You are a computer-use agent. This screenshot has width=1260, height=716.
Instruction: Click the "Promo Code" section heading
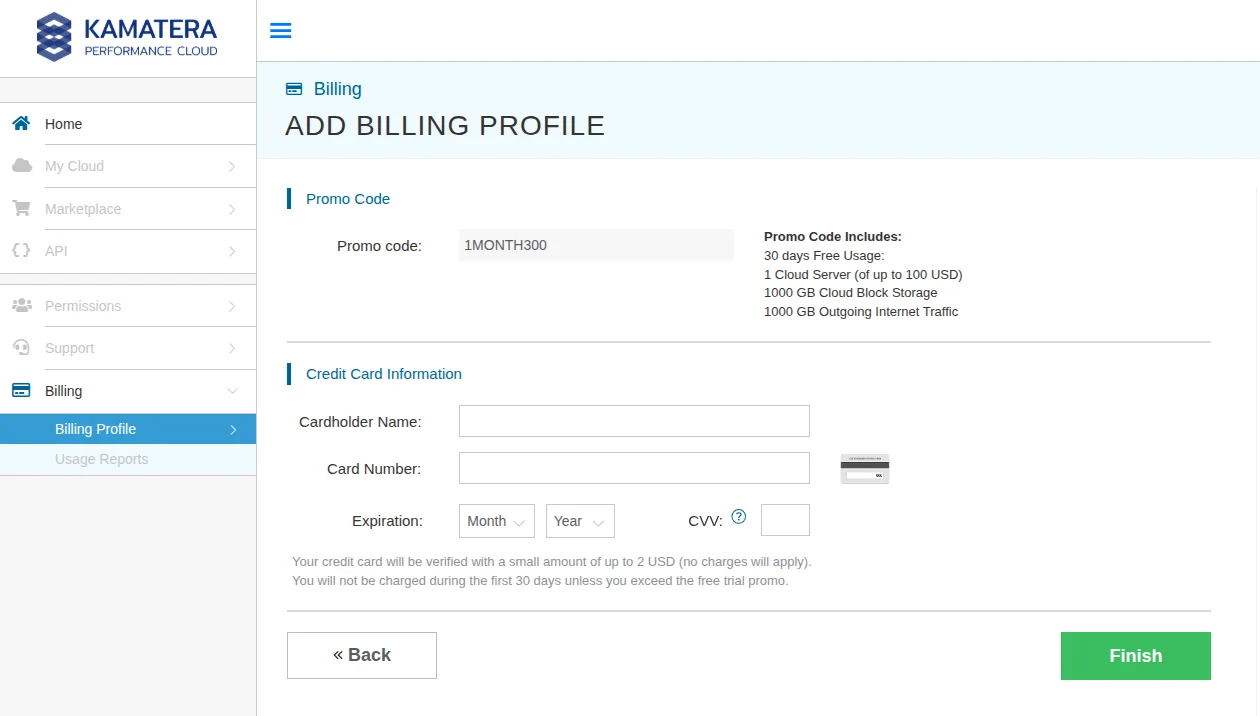click(348, 199)
